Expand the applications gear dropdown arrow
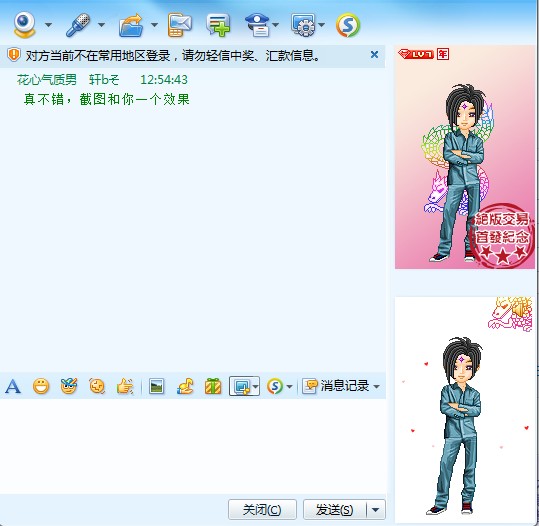Viewport: 539px width, 526px height. 321,25
